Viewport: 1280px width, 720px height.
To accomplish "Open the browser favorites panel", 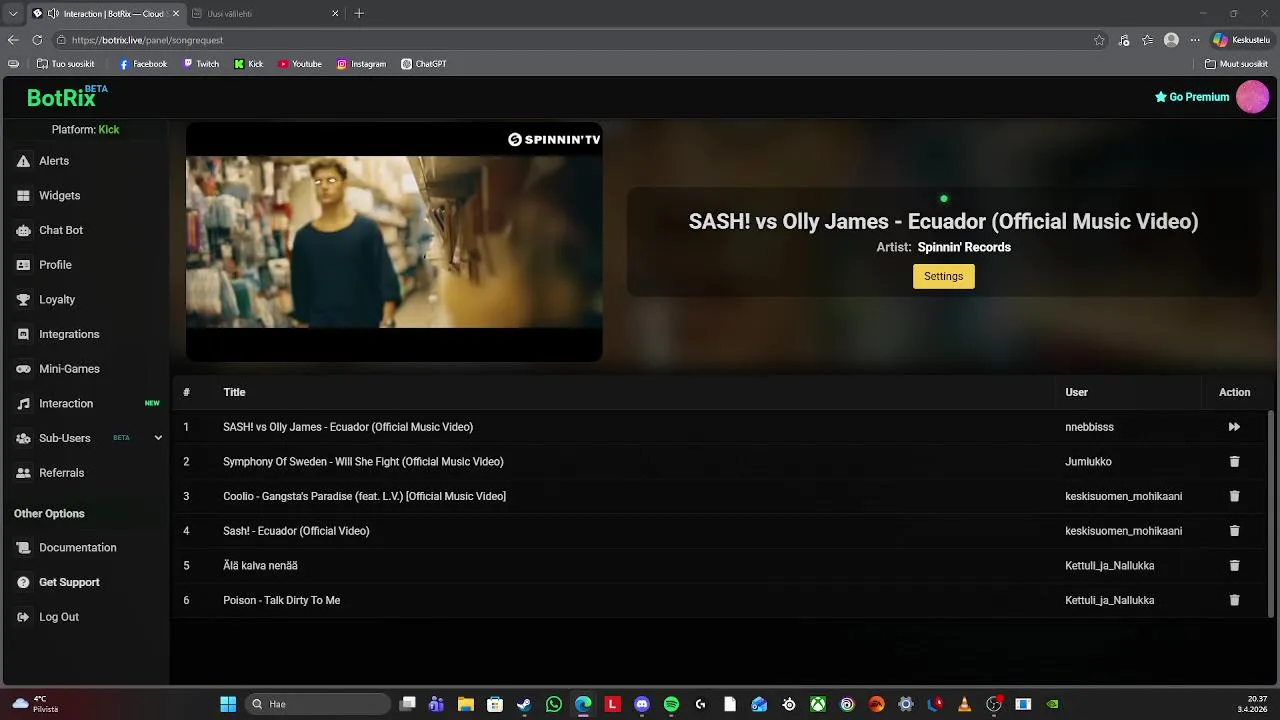I will tap(1148, 40).
